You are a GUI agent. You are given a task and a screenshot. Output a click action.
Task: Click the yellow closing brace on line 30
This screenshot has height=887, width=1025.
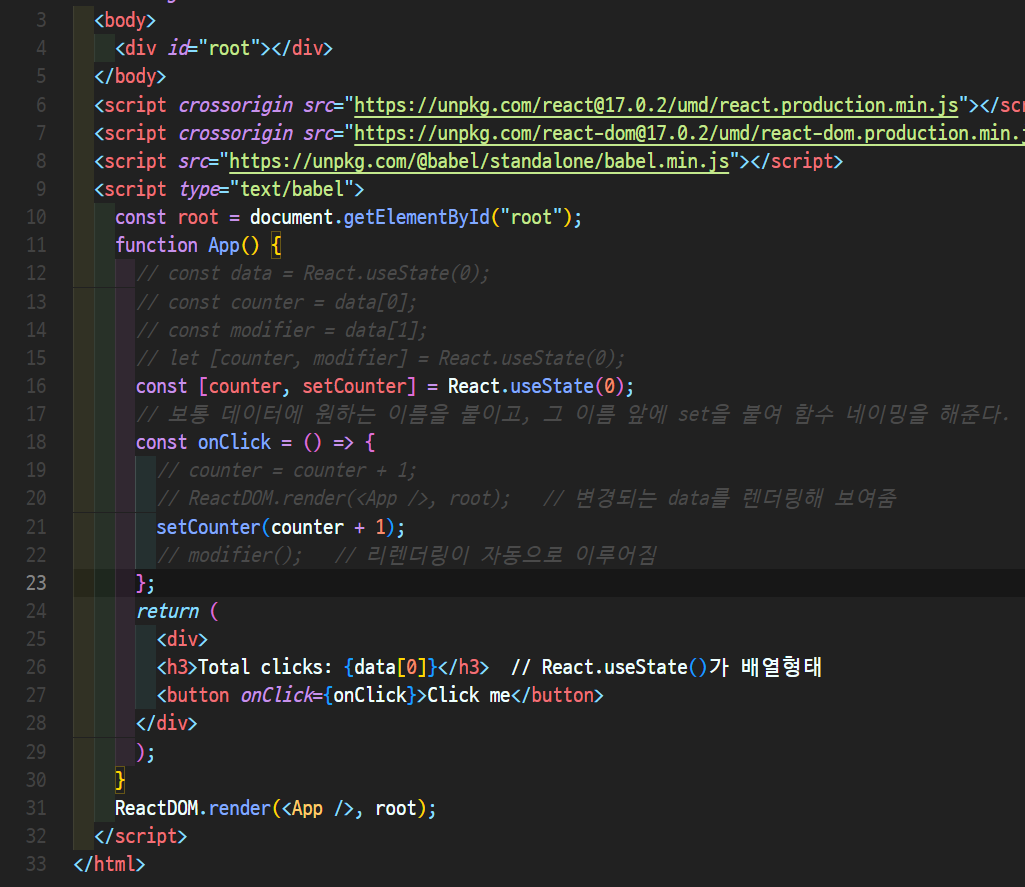120,780
